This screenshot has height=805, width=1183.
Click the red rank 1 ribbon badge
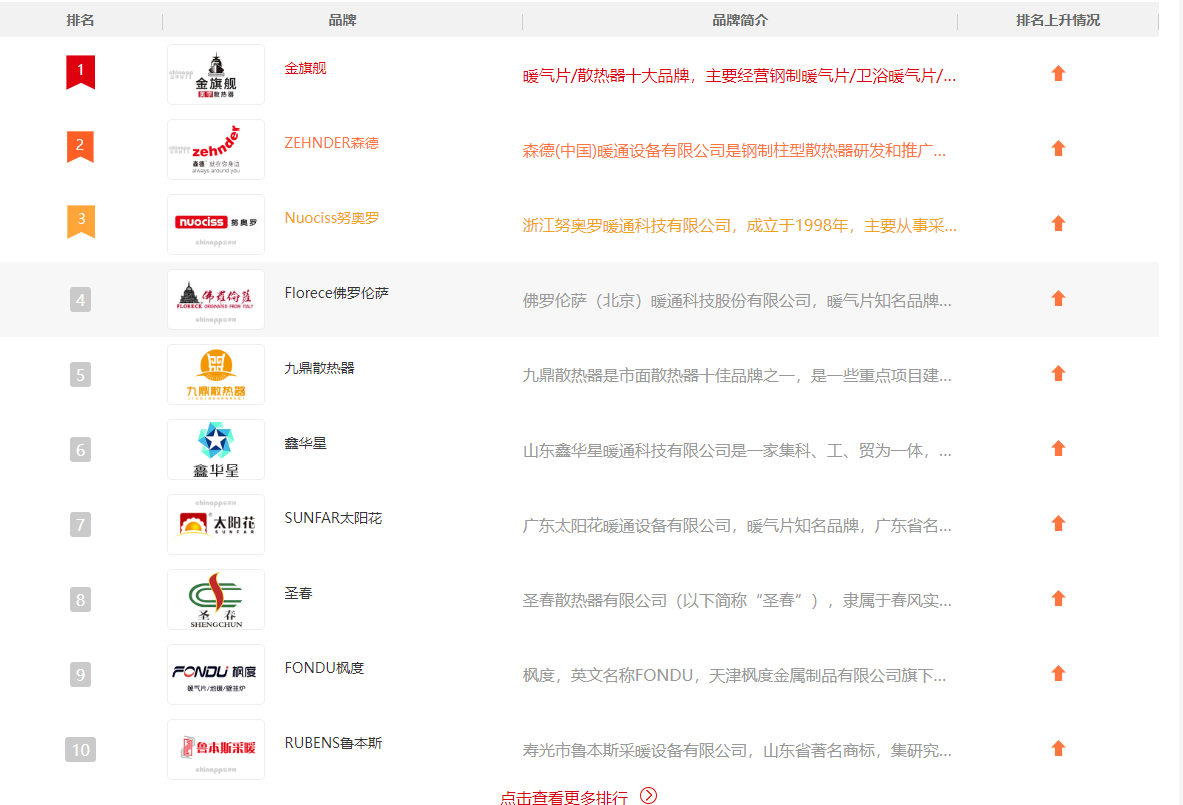(80, 72)
